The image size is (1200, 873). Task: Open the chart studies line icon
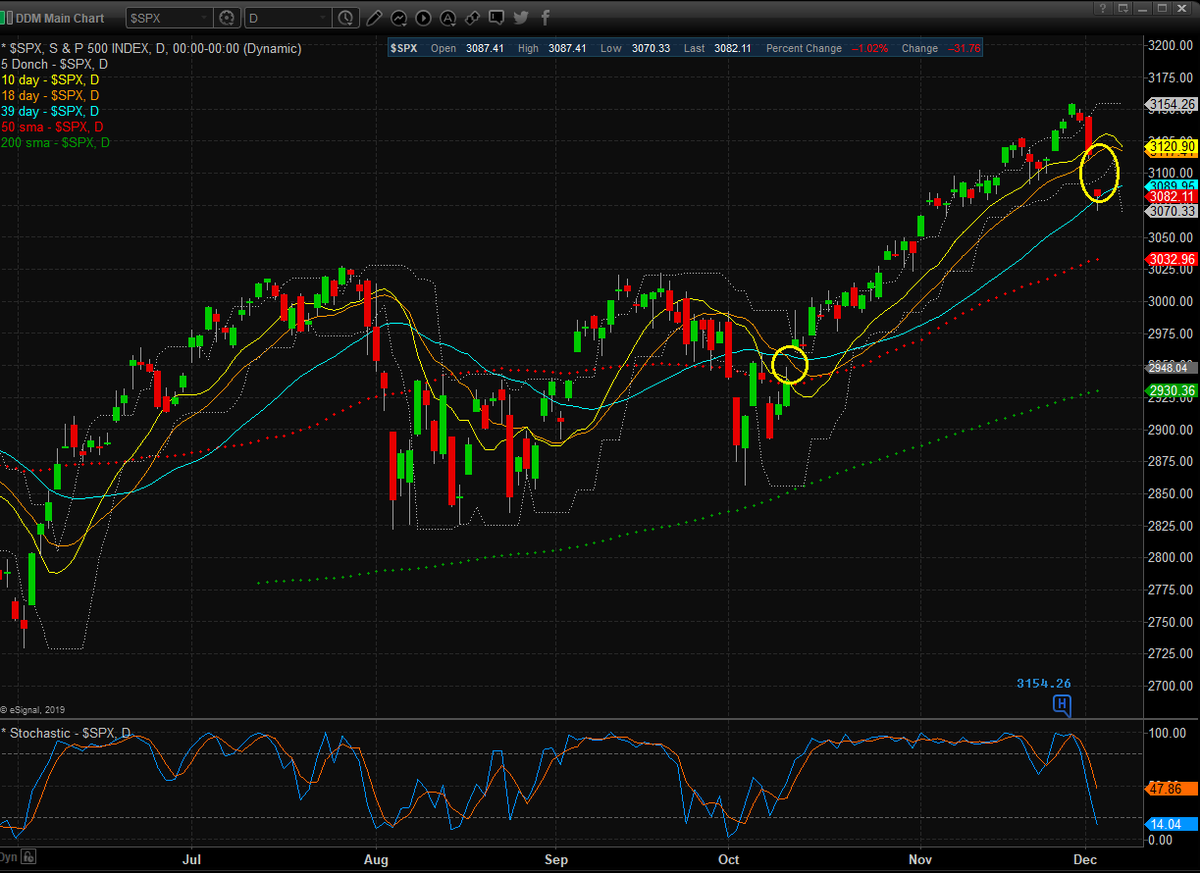tap(399, 18)
